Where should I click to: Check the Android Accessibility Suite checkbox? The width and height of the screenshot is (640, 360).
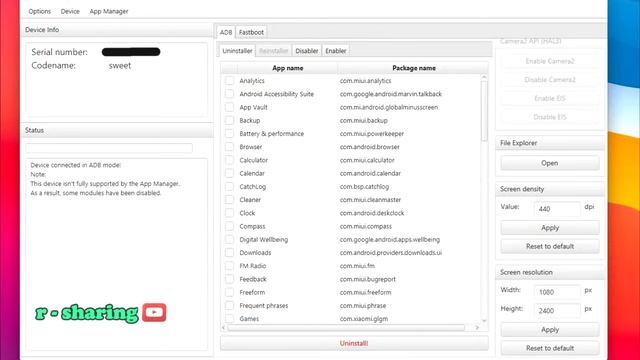coord(229,94)
